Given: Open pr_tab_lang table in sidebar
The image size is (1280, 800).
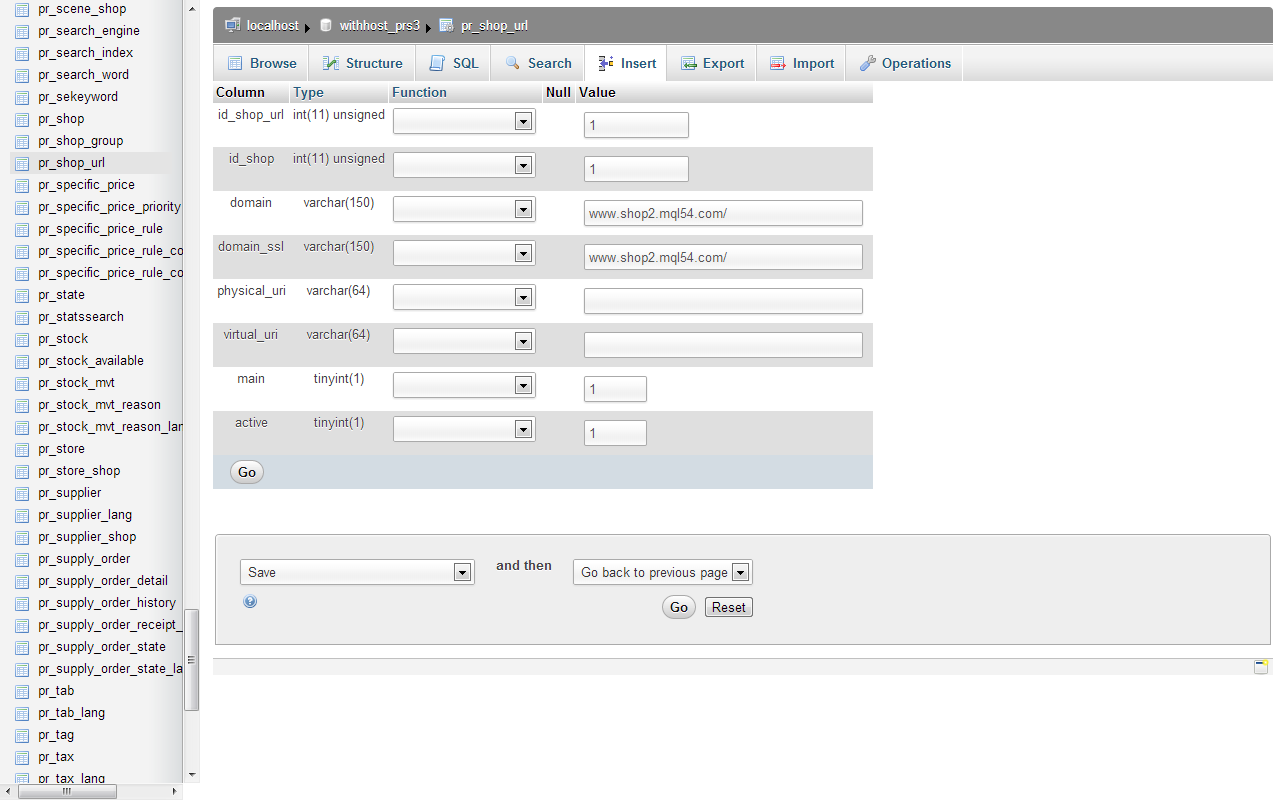Looking at the screenshot, I should tap(71, 713).
